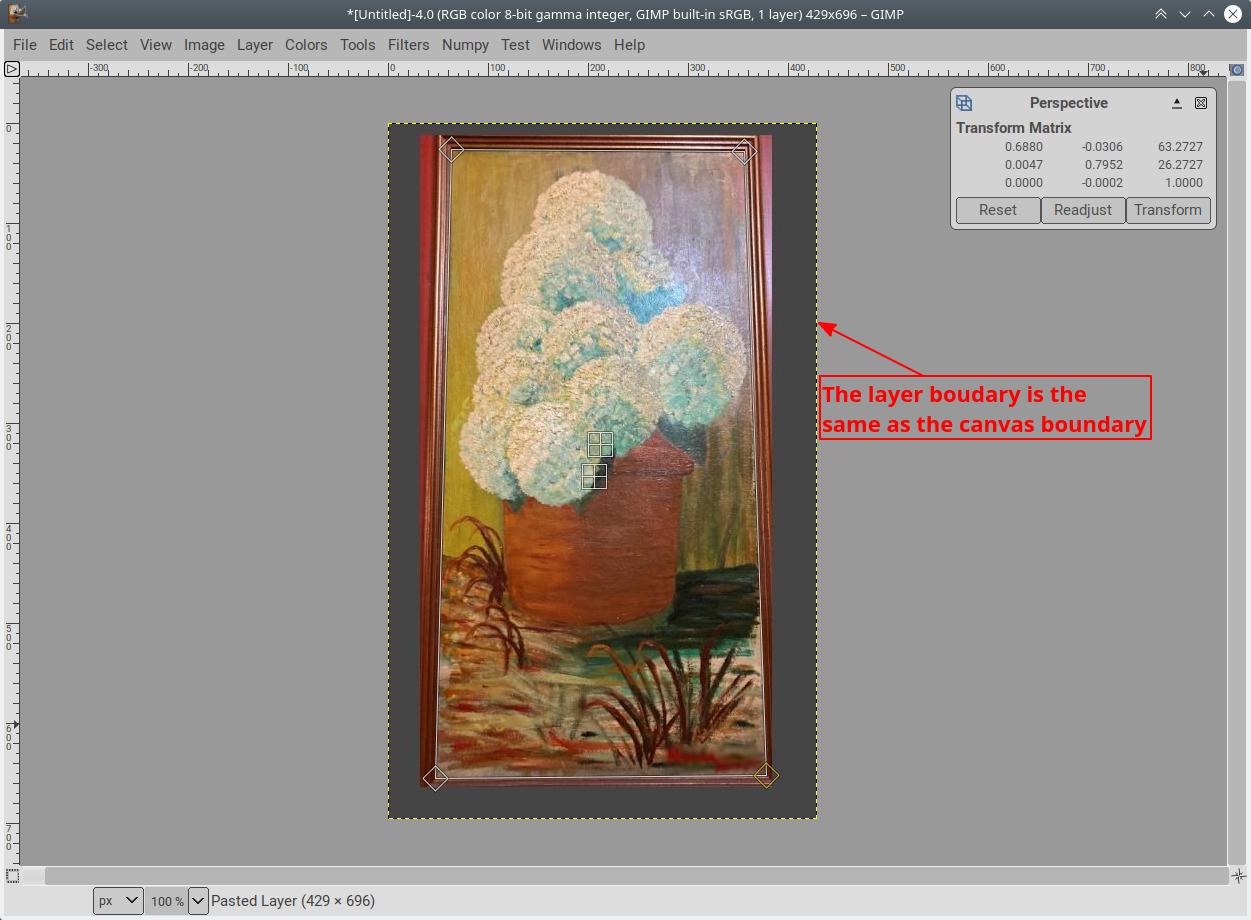Image resolution: width=1251 pixels, height=920 pixels.
Task: Open the image menu via the ruler corner triangle
Action: 11,69
